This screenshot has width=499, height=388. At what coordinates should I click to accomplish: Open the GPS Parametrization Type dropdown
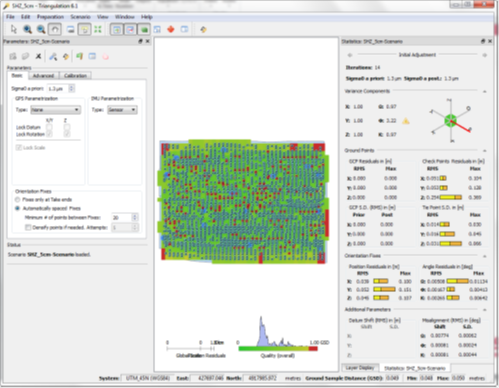[x=56, y=110]
